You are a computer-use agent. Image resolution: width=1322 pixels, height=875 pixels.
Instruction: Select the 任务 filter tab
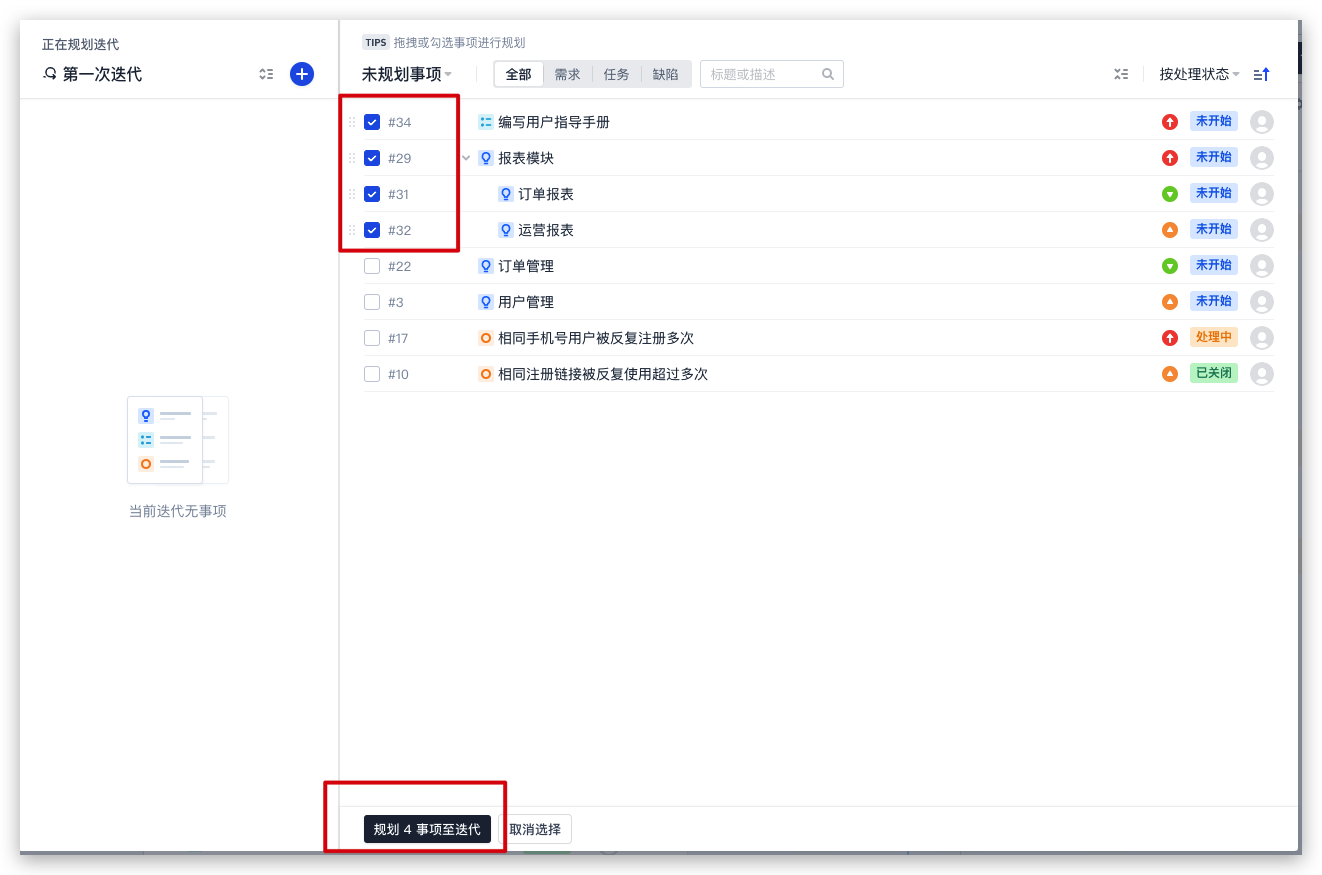(x=617, y=74)
